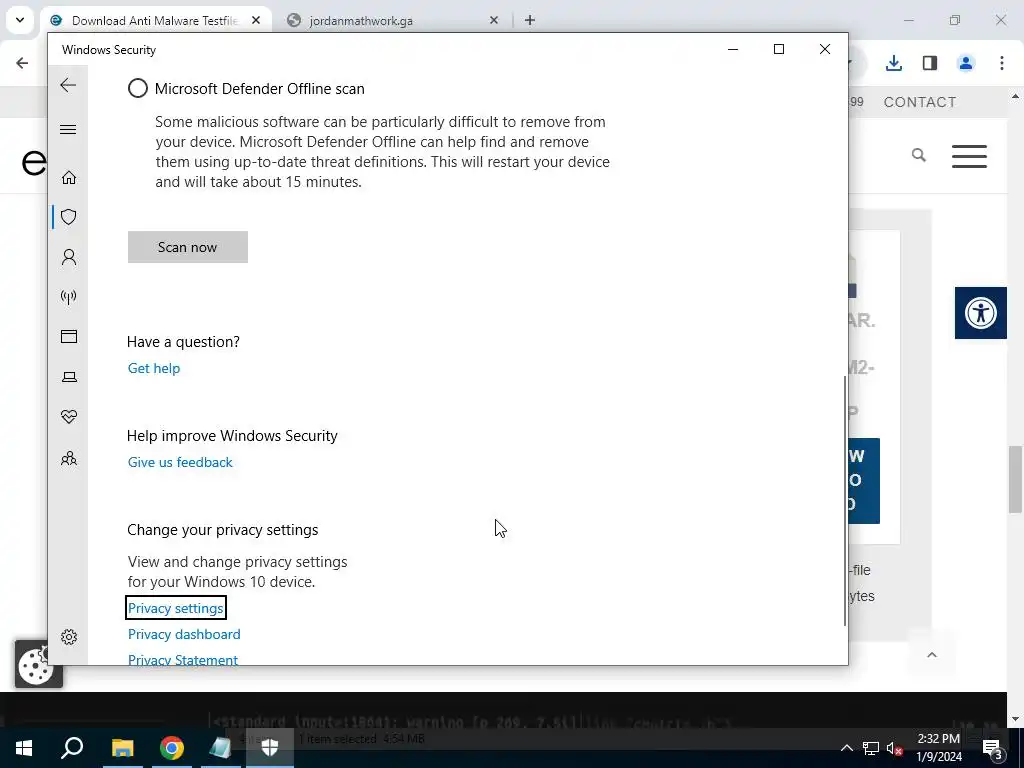Screen dimensions: 1024x768
Task: Open Chrome profile avatar
Action: (966, 63)
